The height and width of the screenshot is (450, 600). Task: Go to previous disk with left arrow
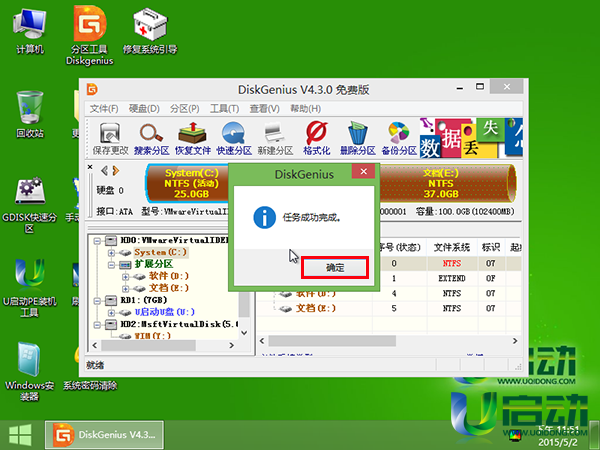click(x=104, y=171)
